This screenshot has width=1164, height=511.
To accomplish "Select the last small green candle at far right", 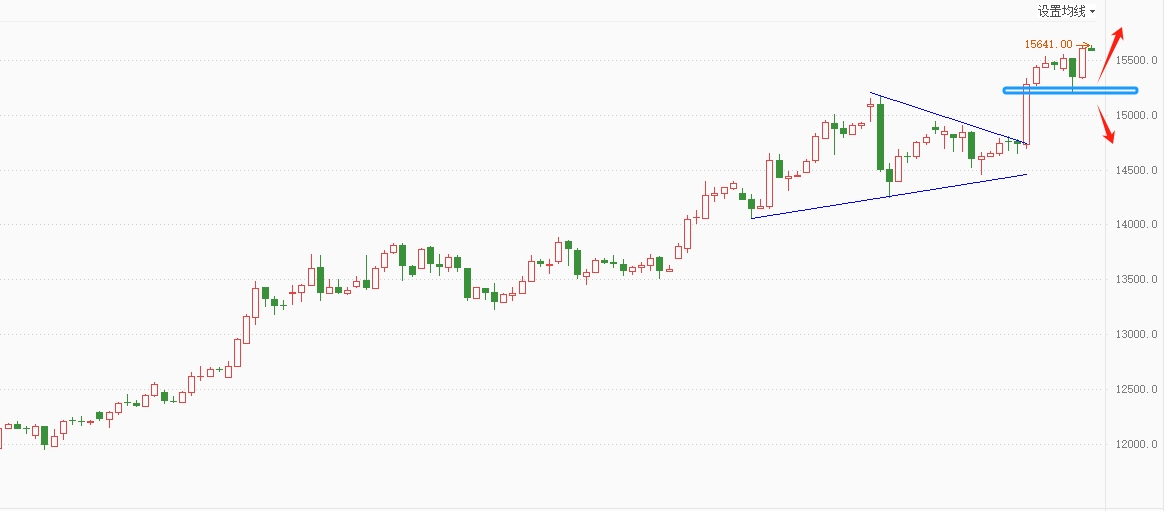I will (x=1091, y=48).
